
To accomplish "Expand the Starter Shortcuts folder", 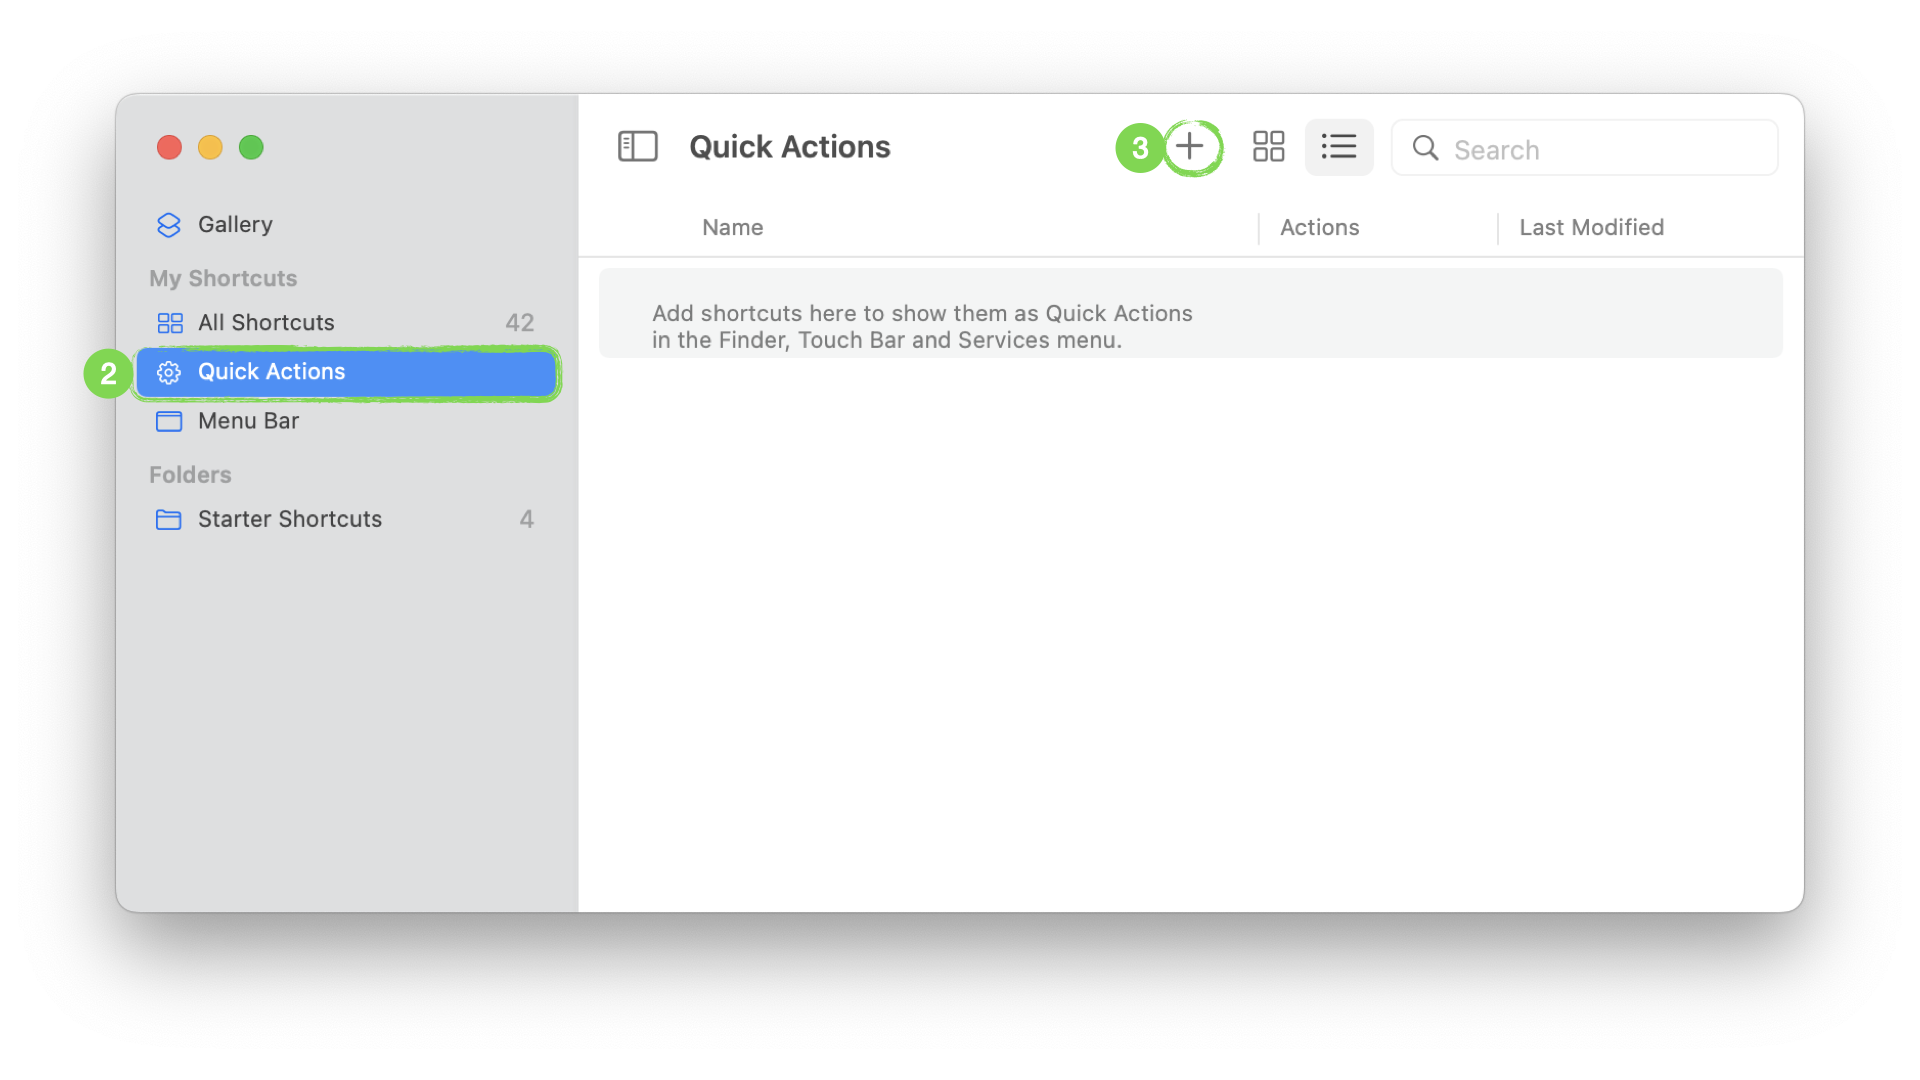I will pos(289,518).
